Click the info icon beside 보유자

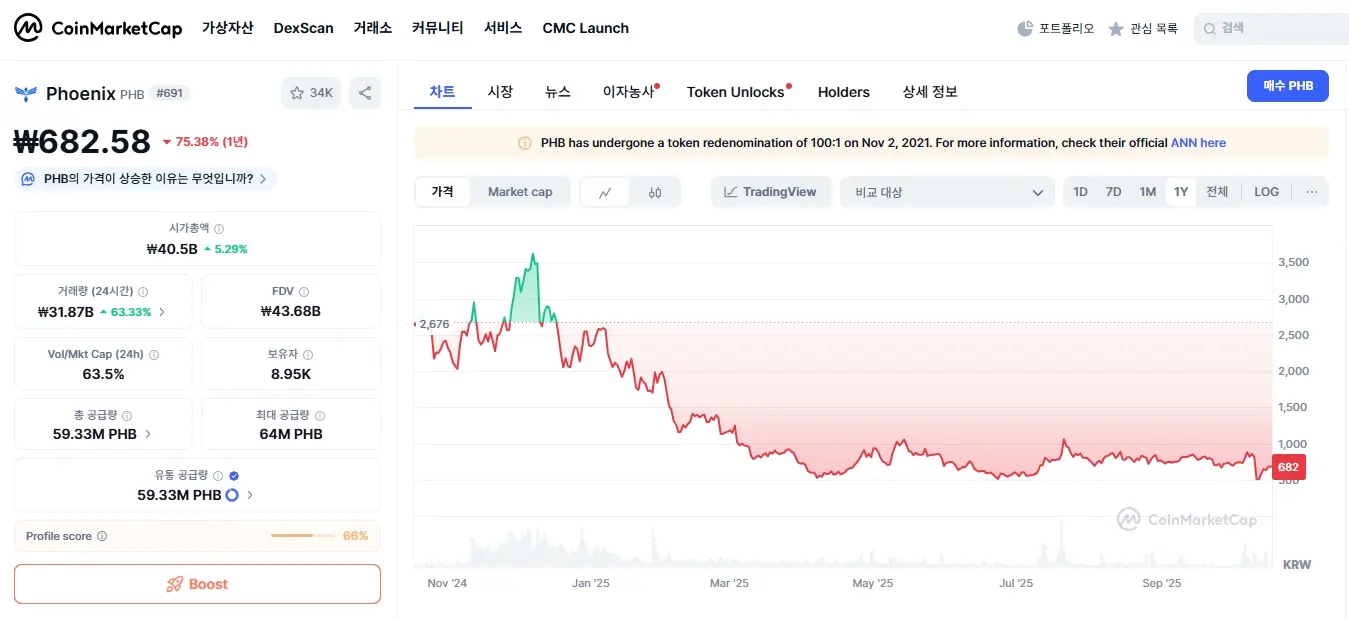[308, 355]
